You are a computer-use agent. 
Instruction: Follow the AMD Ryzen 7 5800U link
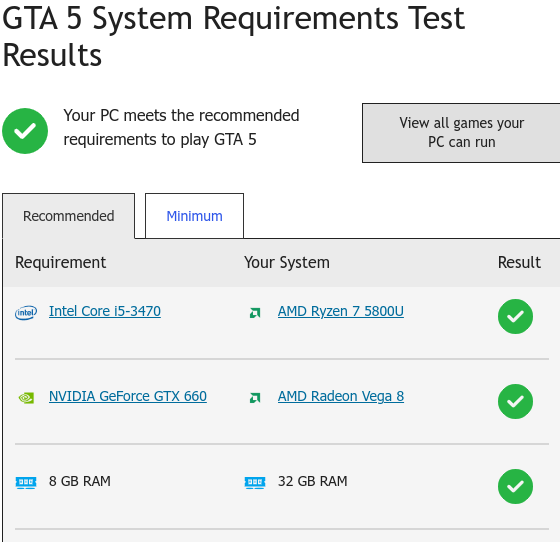(341, 311)
